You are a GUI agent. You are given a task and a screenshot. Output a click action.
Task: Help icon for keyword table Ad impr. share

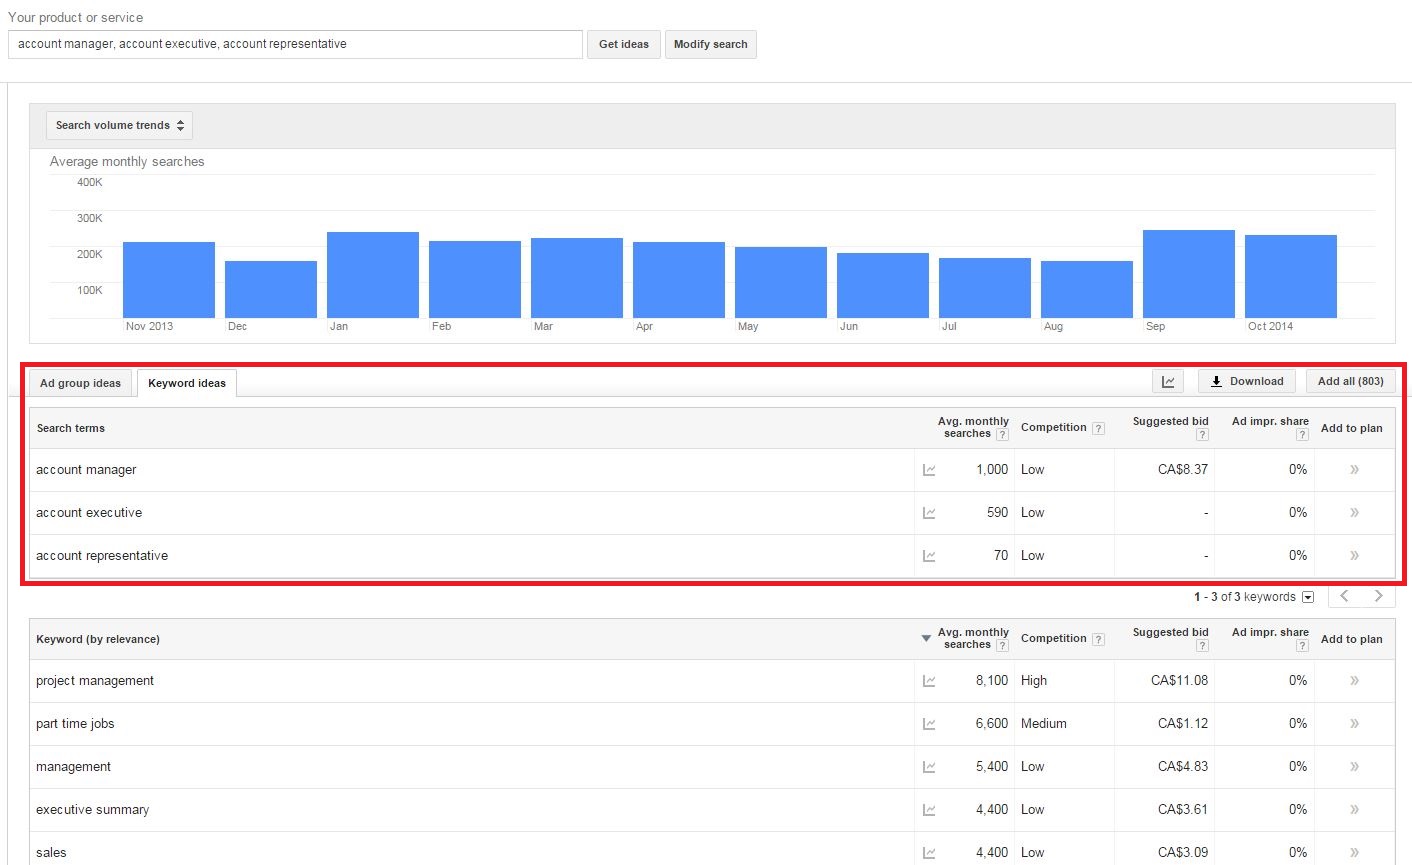(x=1302, y=645)
